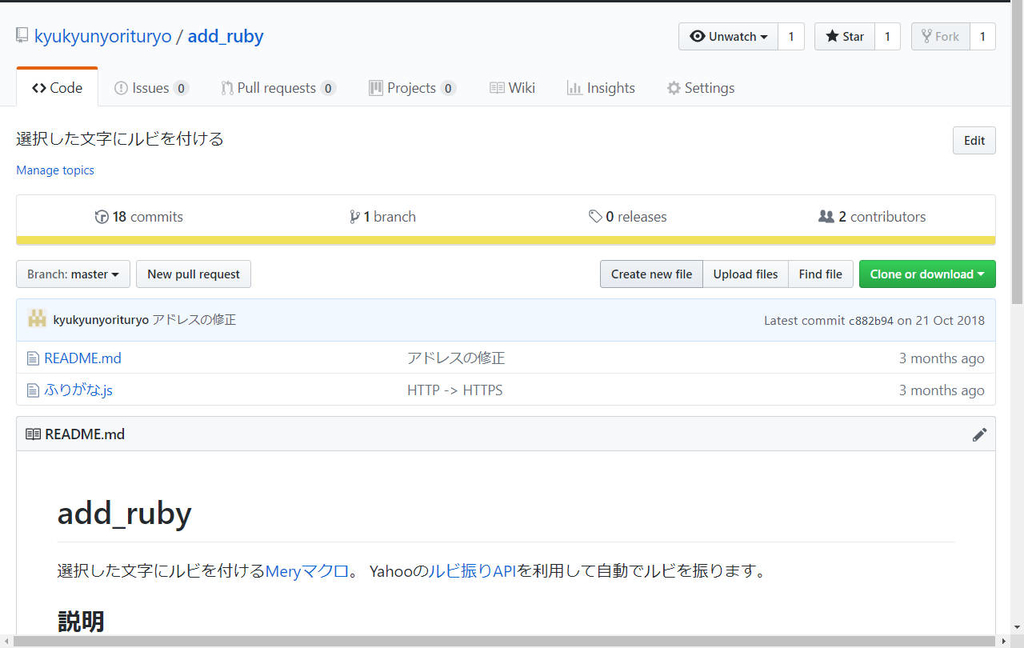Open the ふりがな.js file
Image resolution: width=1024 pixels, height=648 pixels.
(78, 391)
